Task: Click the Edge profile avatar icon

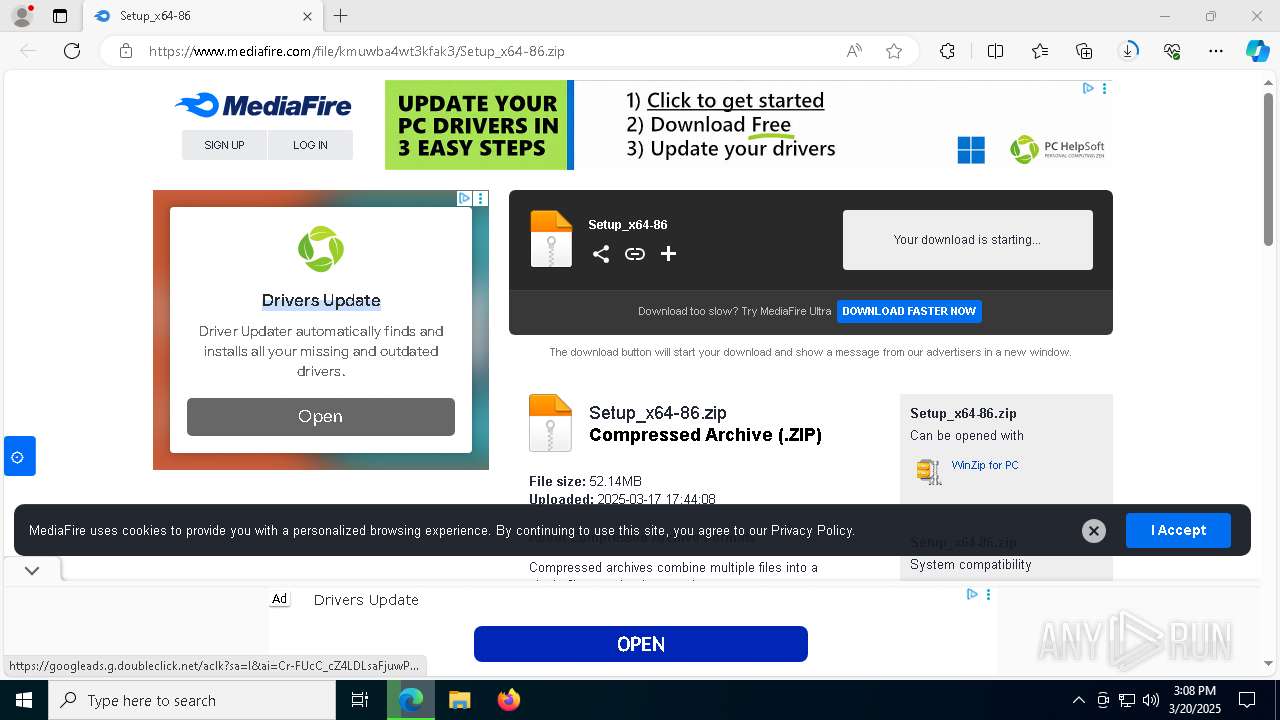Action: click(x=21, y=16)
